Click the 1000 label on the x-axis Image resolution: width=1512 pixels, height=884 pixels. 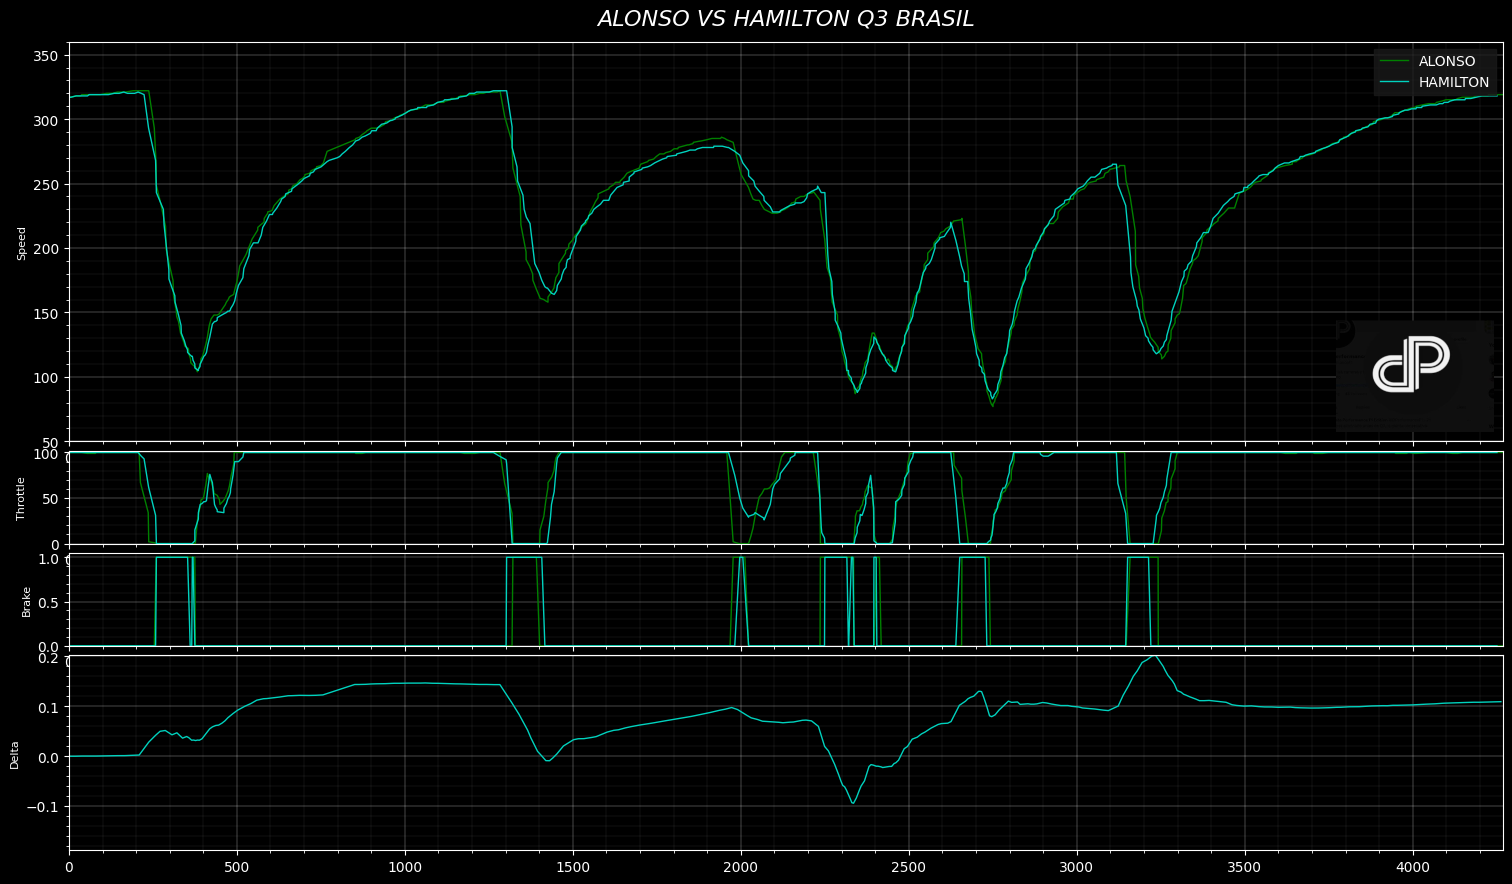point(405,866)
